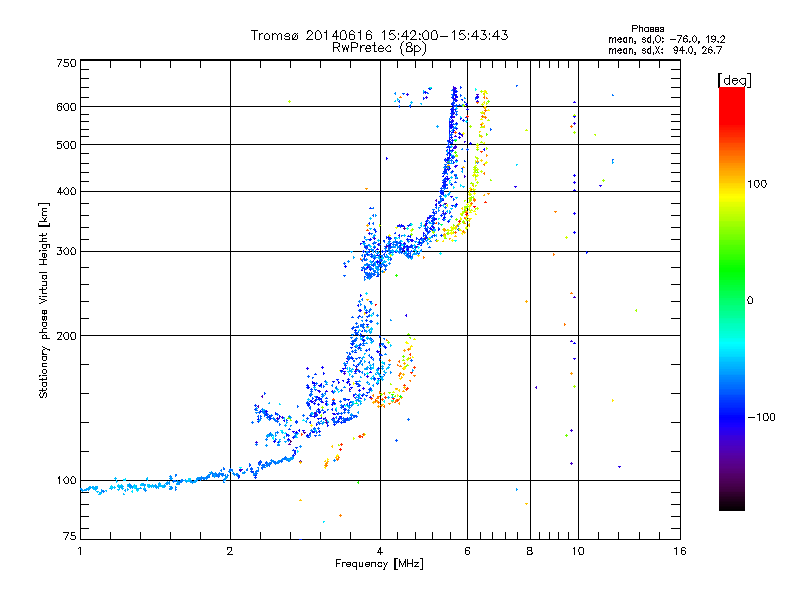Click the 'mean, sd,O: -76.0, 19.2' line
This screenshot has height=600, width=800.
[x=666, y=39]
